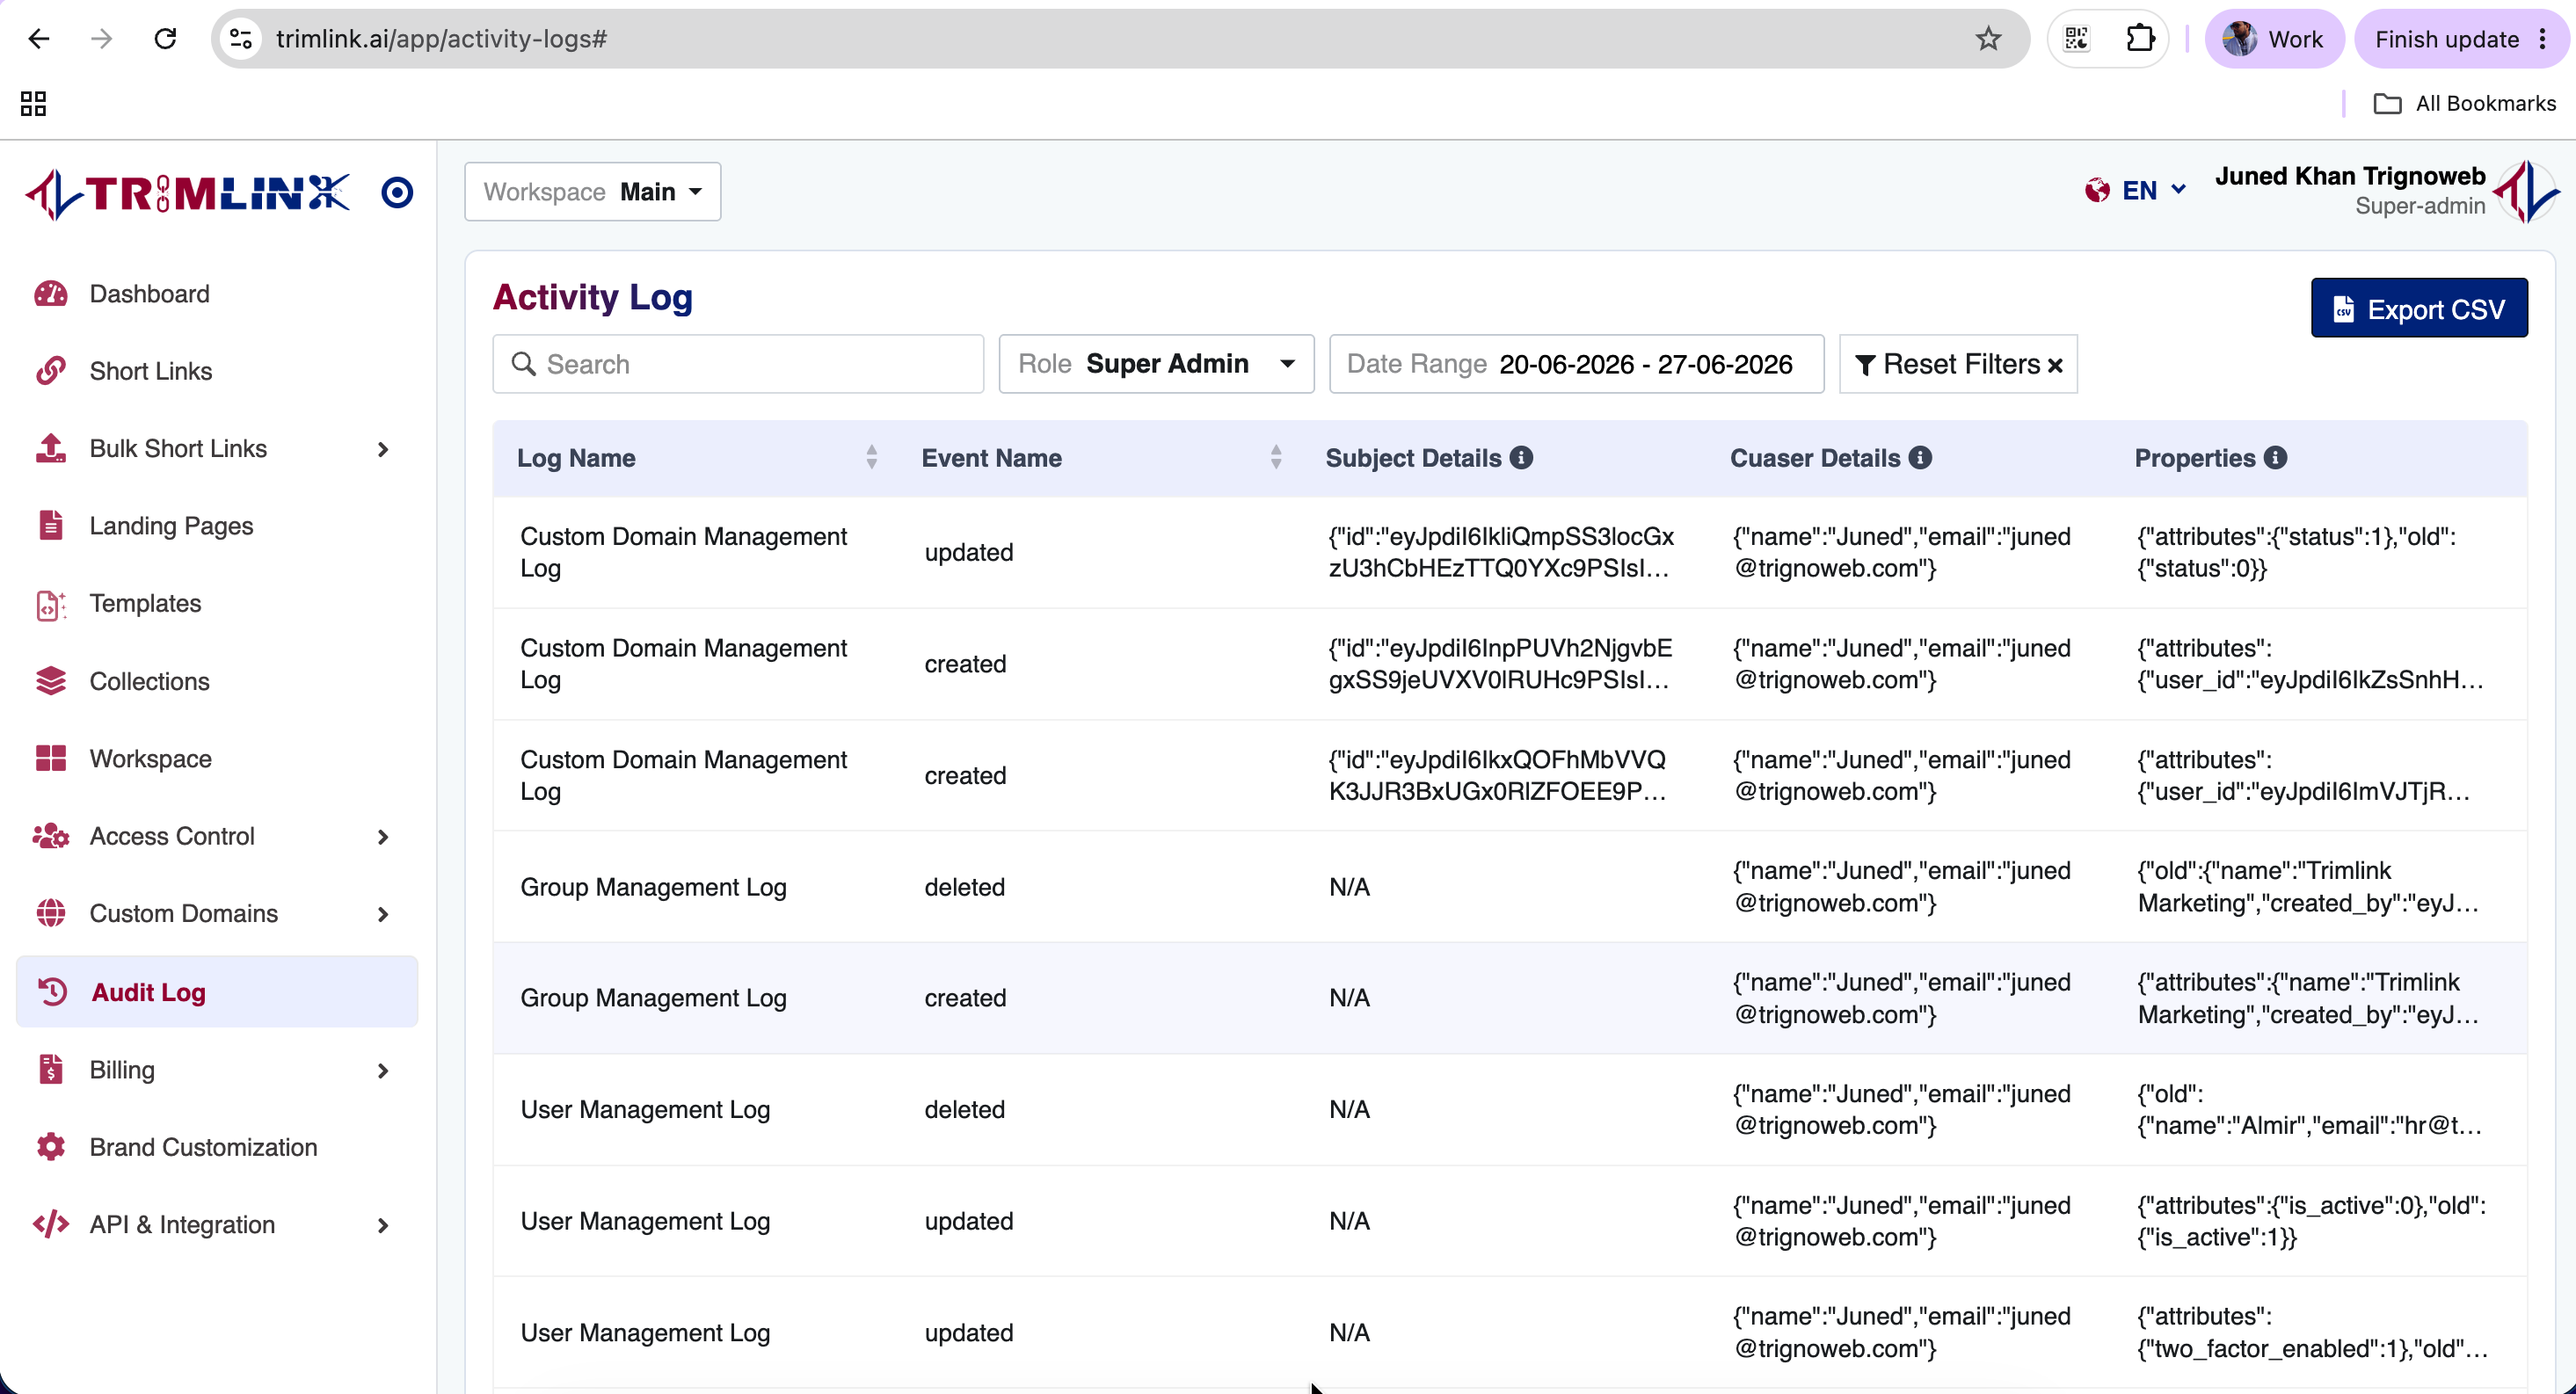Image resolution: width=2576 pixels, height=1394 pixels.
Task: Expand the Billing submenu chevron
Action: [x=383, y=1070]
